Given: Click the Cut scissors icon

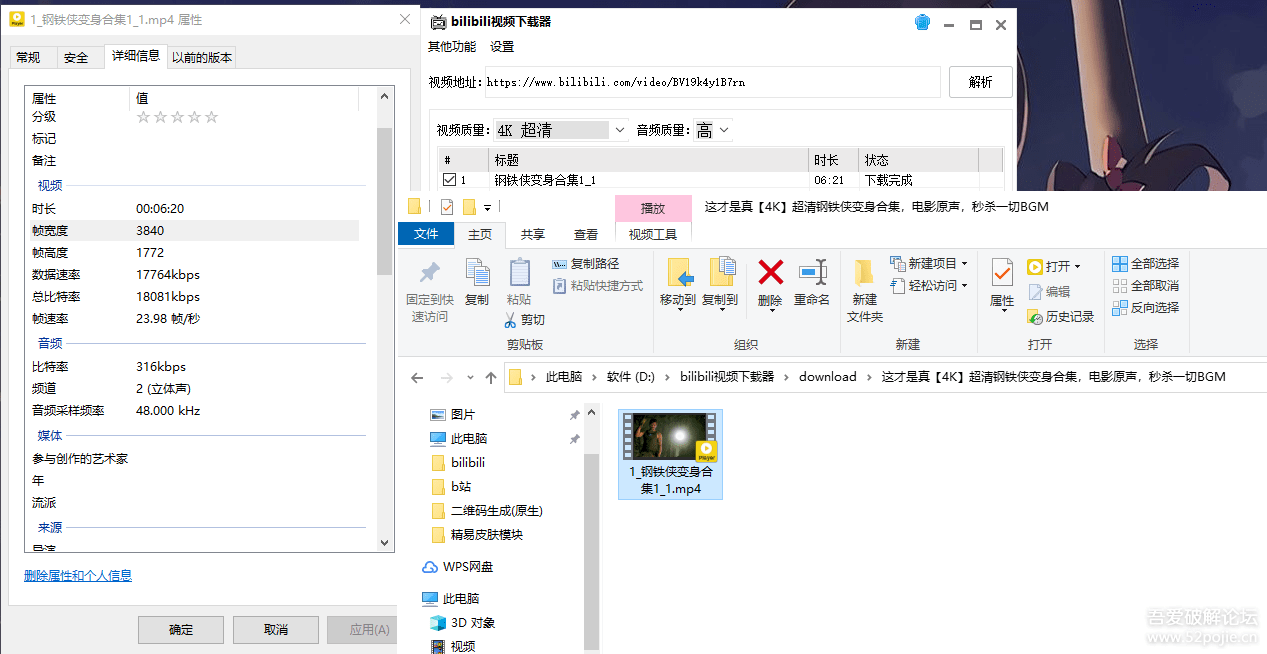Looking at the screenshot, I should click(510, 320).
